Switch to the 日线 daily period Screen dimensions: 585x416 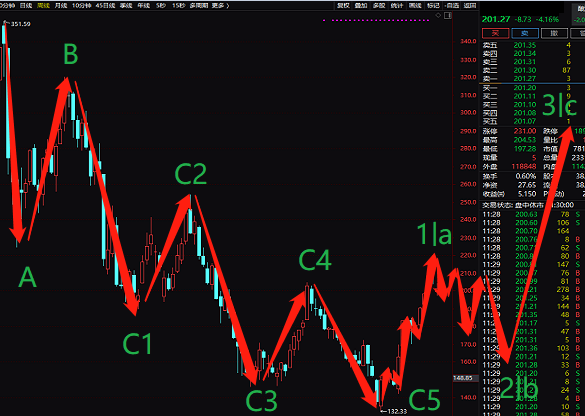(26, 6)
